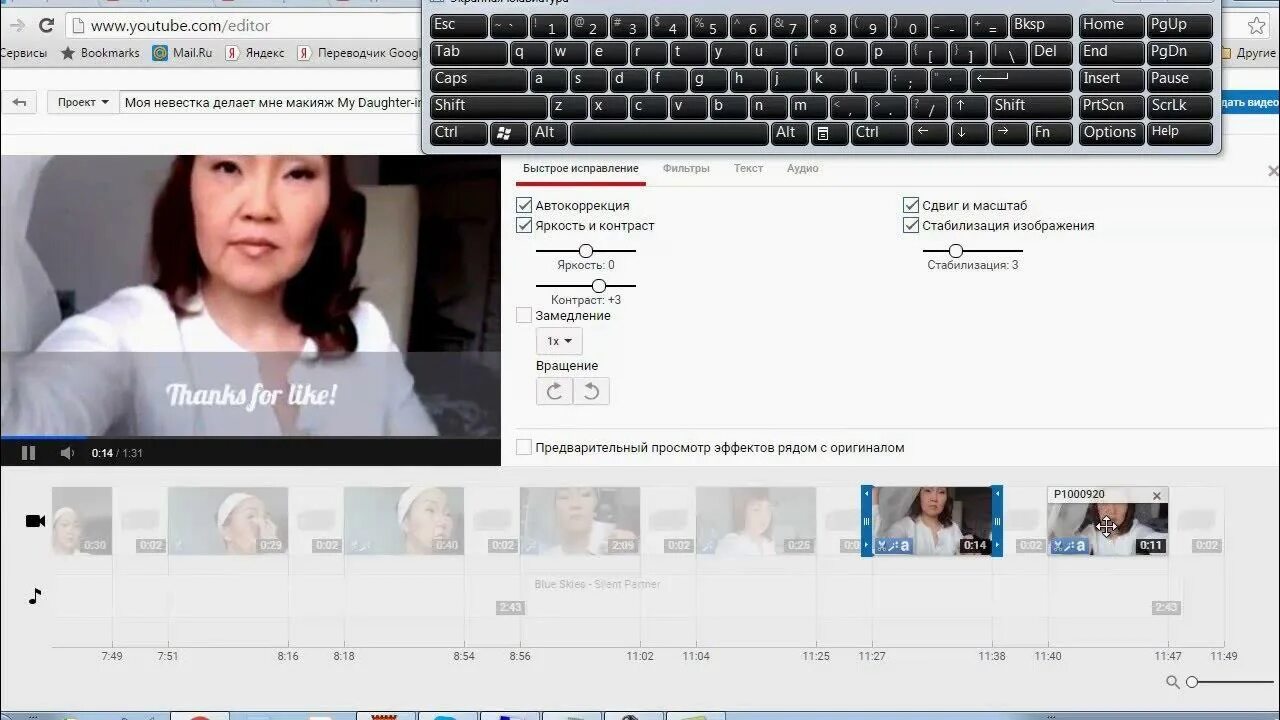Click the context menu key on on-screen keyboard
This screenshot has height=720, width=1280.
pos(822,132)
